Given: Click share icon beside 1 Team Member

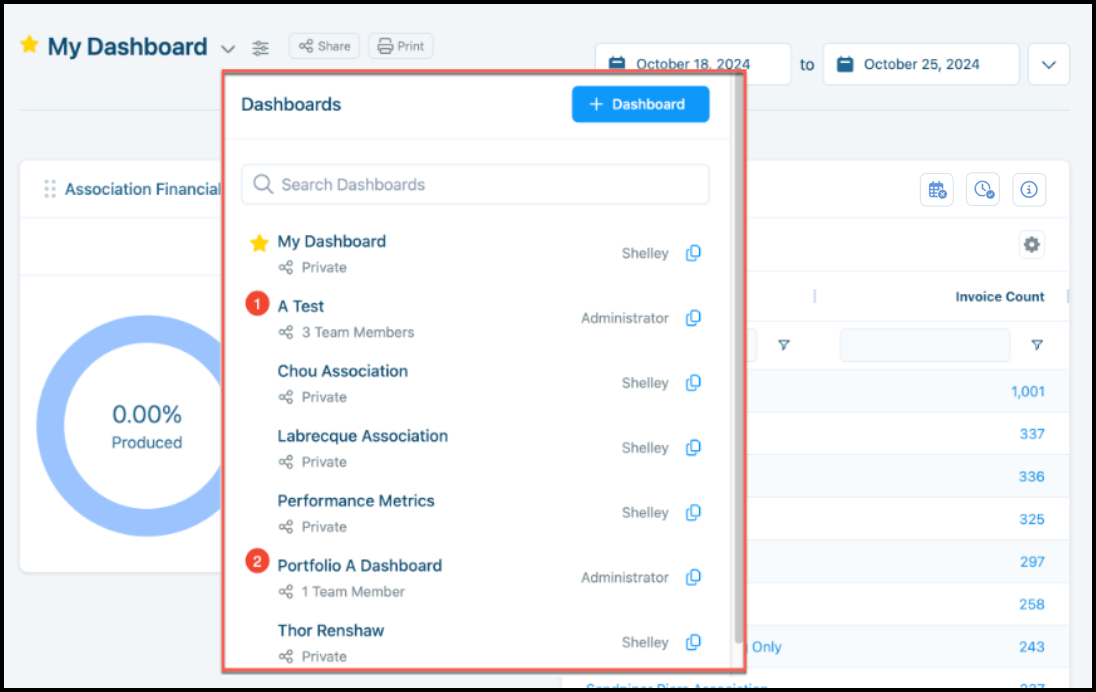Looking at the screenshot, I should pos(286,592).
